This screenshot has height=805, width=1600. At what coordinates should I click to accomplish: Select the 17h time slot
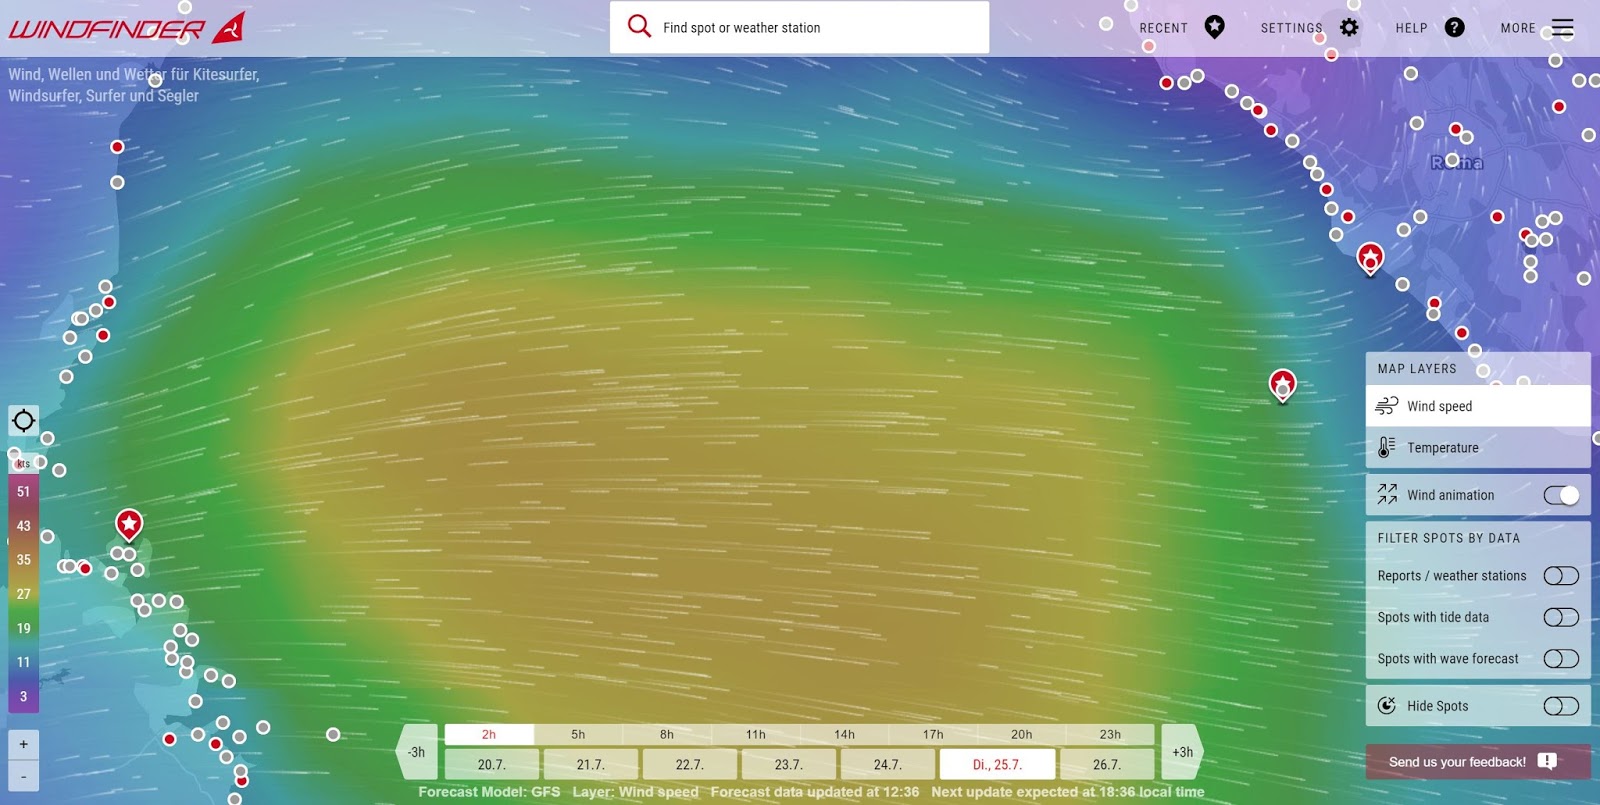[x=933, y=735]
